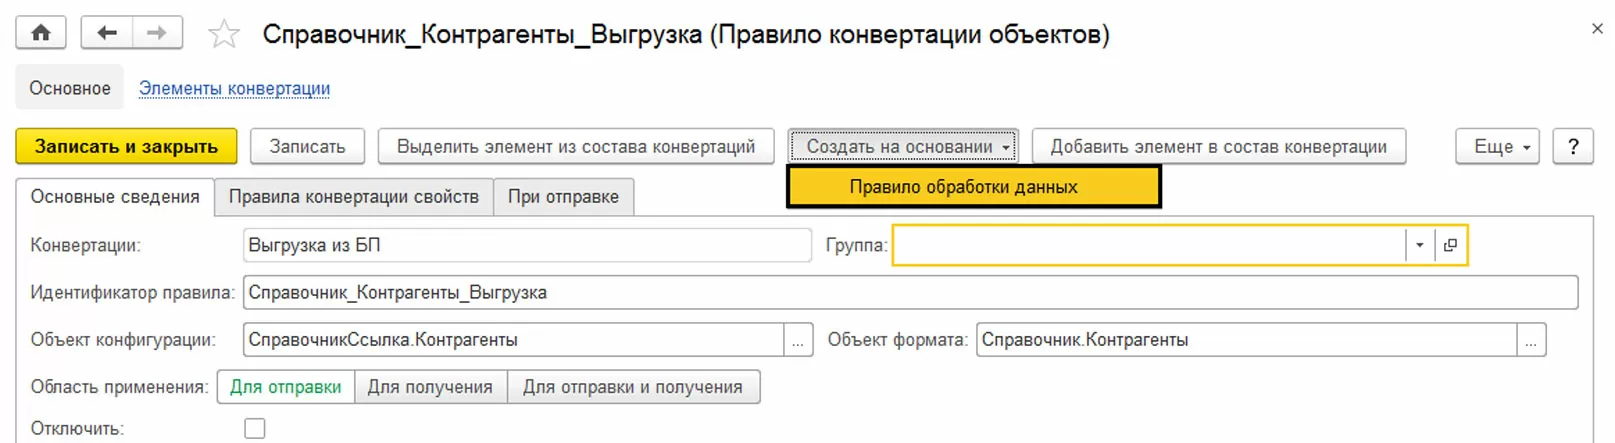Go back with the left arrow
This screenshot has height=443, width=1615.
pos(106,33)
